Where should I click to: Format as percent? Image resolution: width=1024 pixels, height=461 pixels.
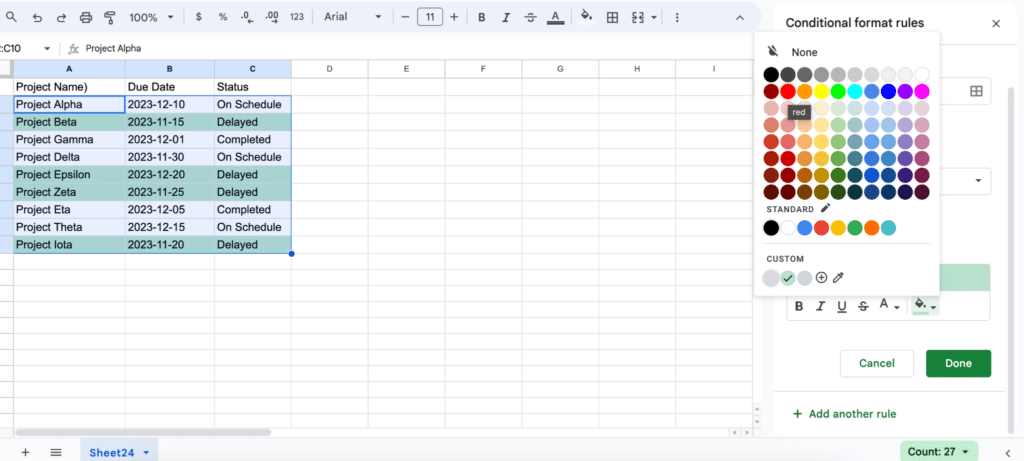223,17
